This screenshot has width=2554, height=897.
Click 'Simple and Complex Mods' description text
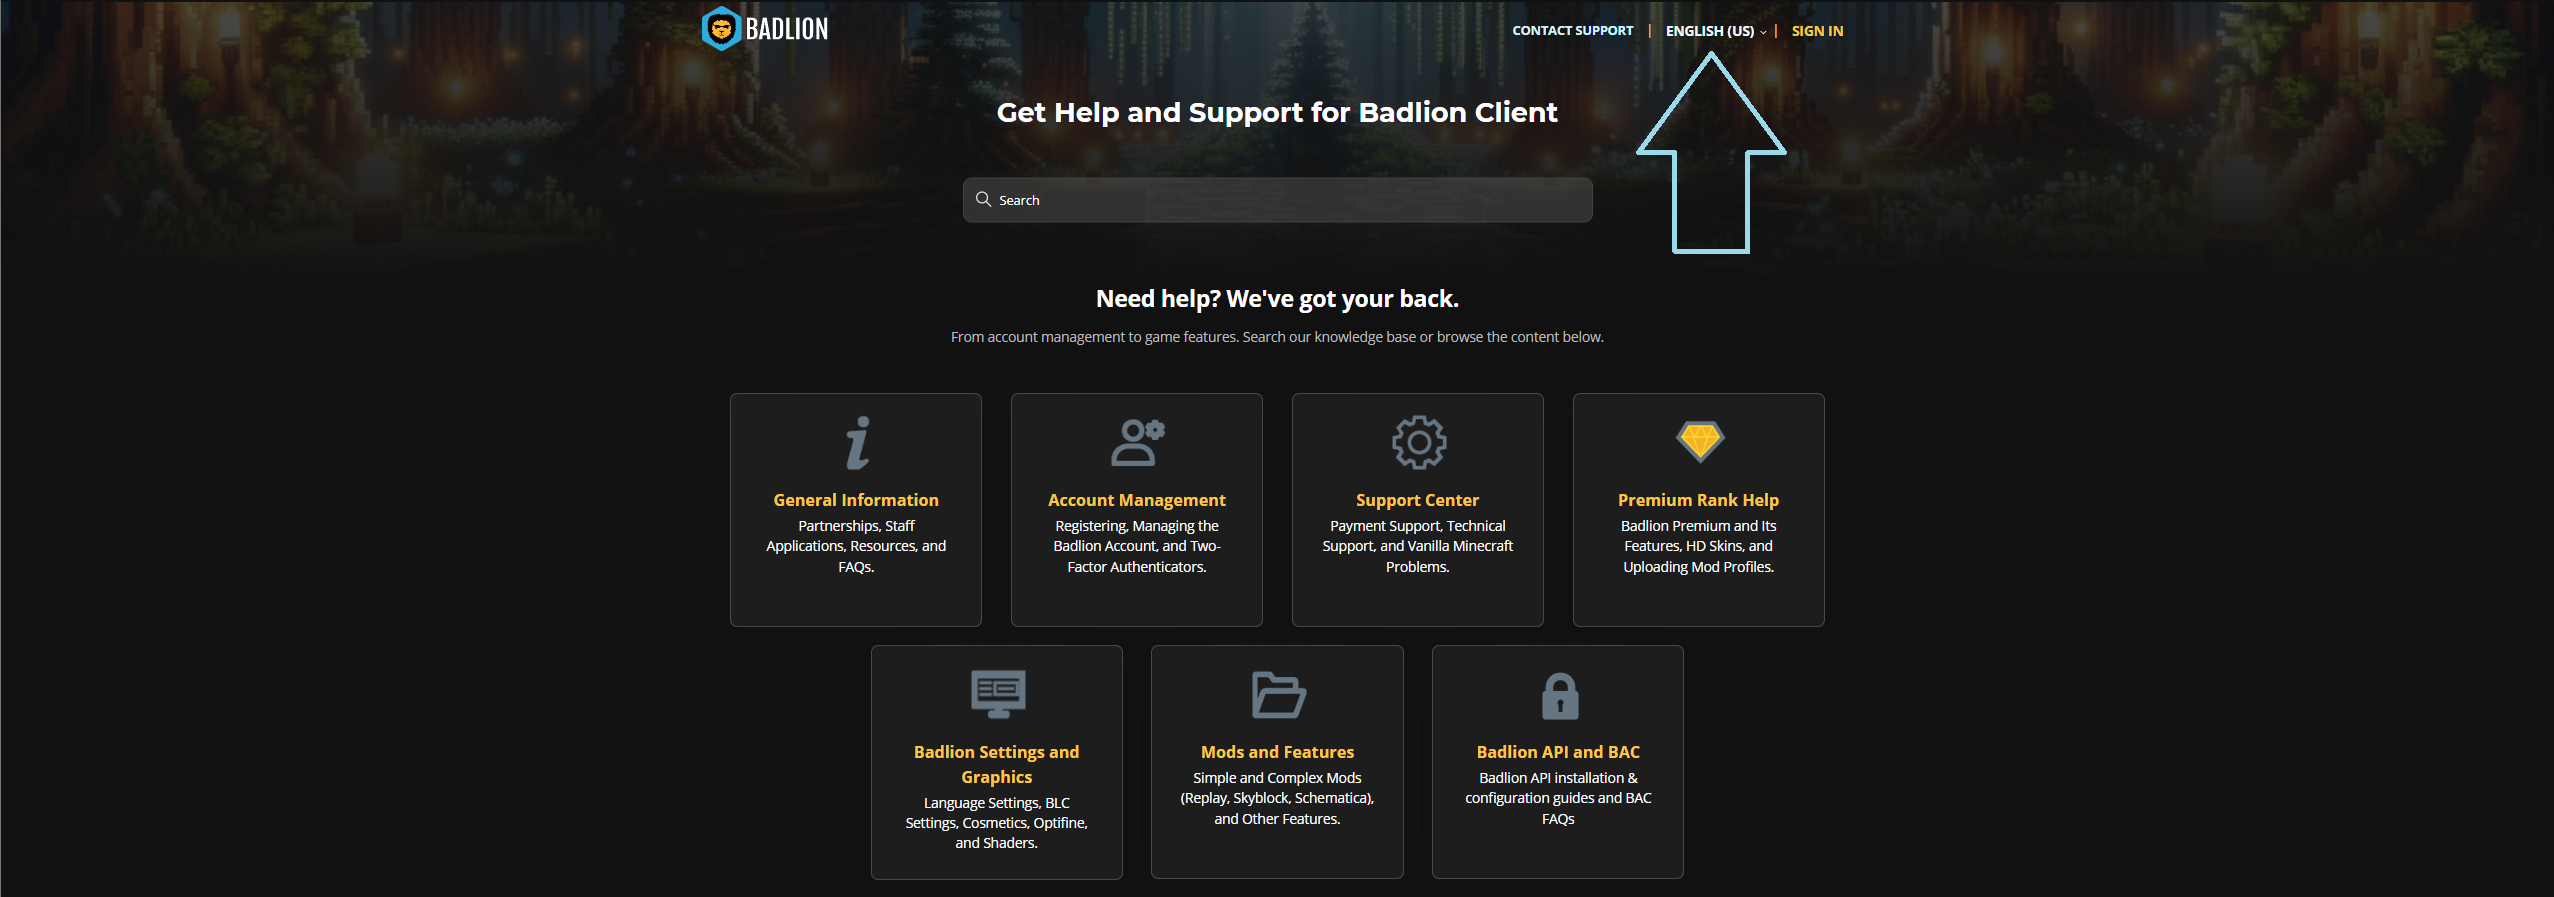pyautogui.click(x=1277, y=798)
